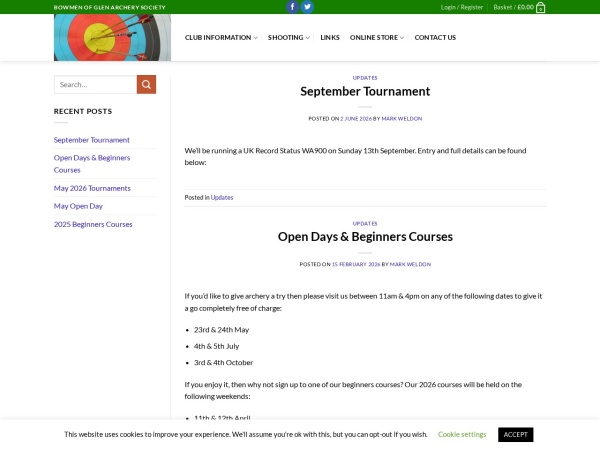Expand the Club Information menu chevron
The width and height of the screenshot is (600, 450).
[255, 38]
